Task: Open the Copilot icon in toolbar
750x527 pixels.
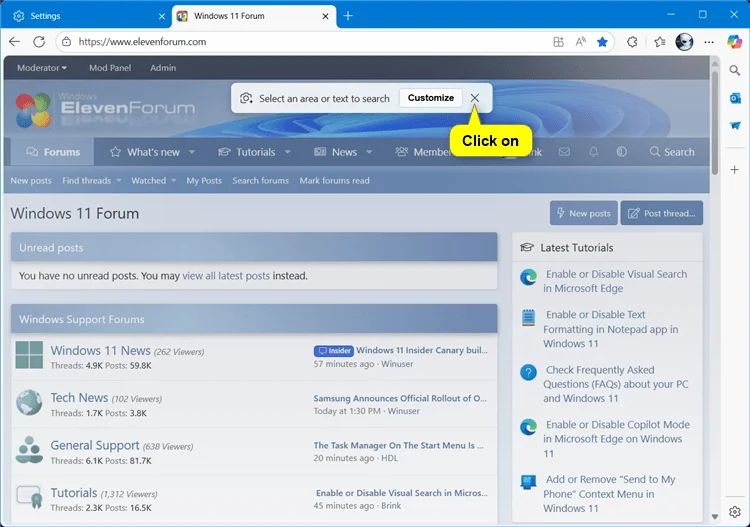Action: pyautogui.click(x=734, y=42)
